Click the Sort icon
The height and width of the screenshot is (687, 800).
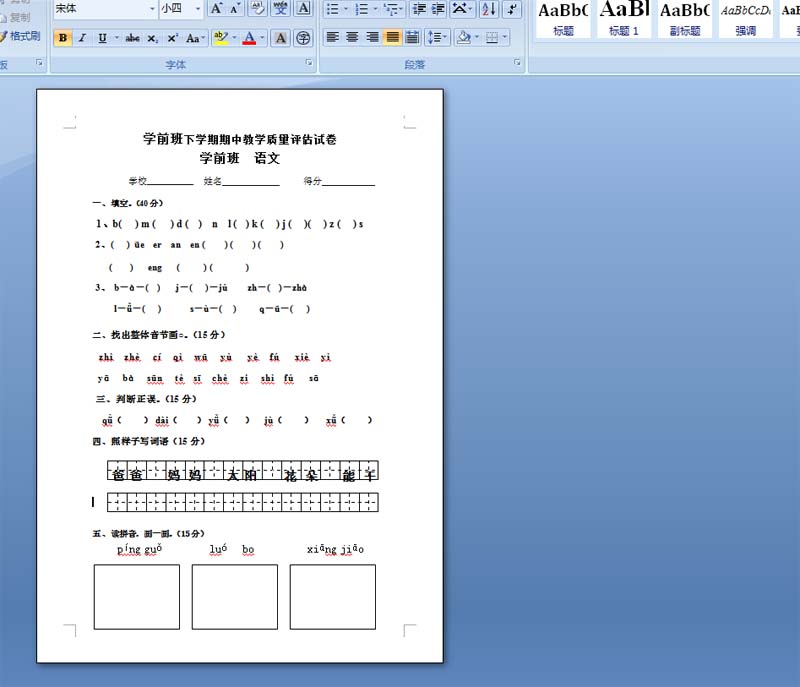(489, 8)
